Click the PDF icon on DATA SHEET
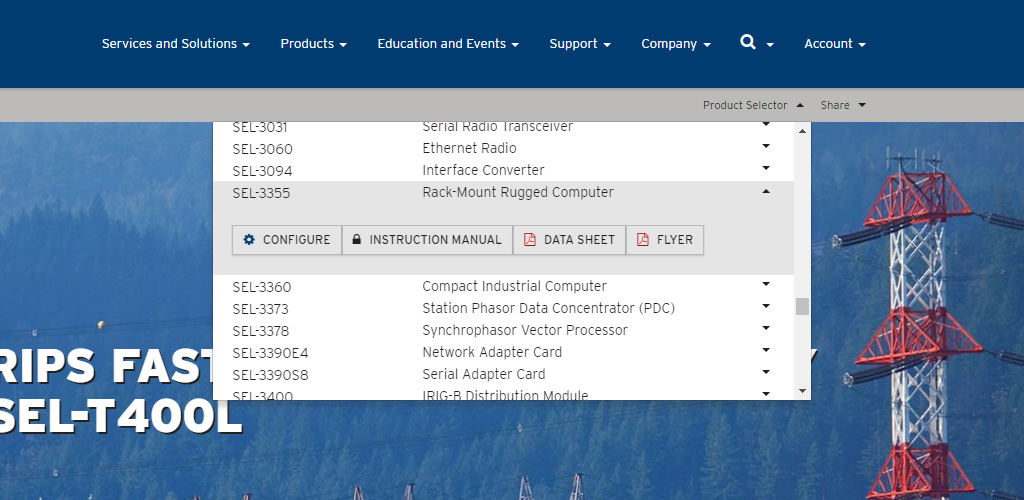The image size is (1024, 500). click(x=530, y=240)
